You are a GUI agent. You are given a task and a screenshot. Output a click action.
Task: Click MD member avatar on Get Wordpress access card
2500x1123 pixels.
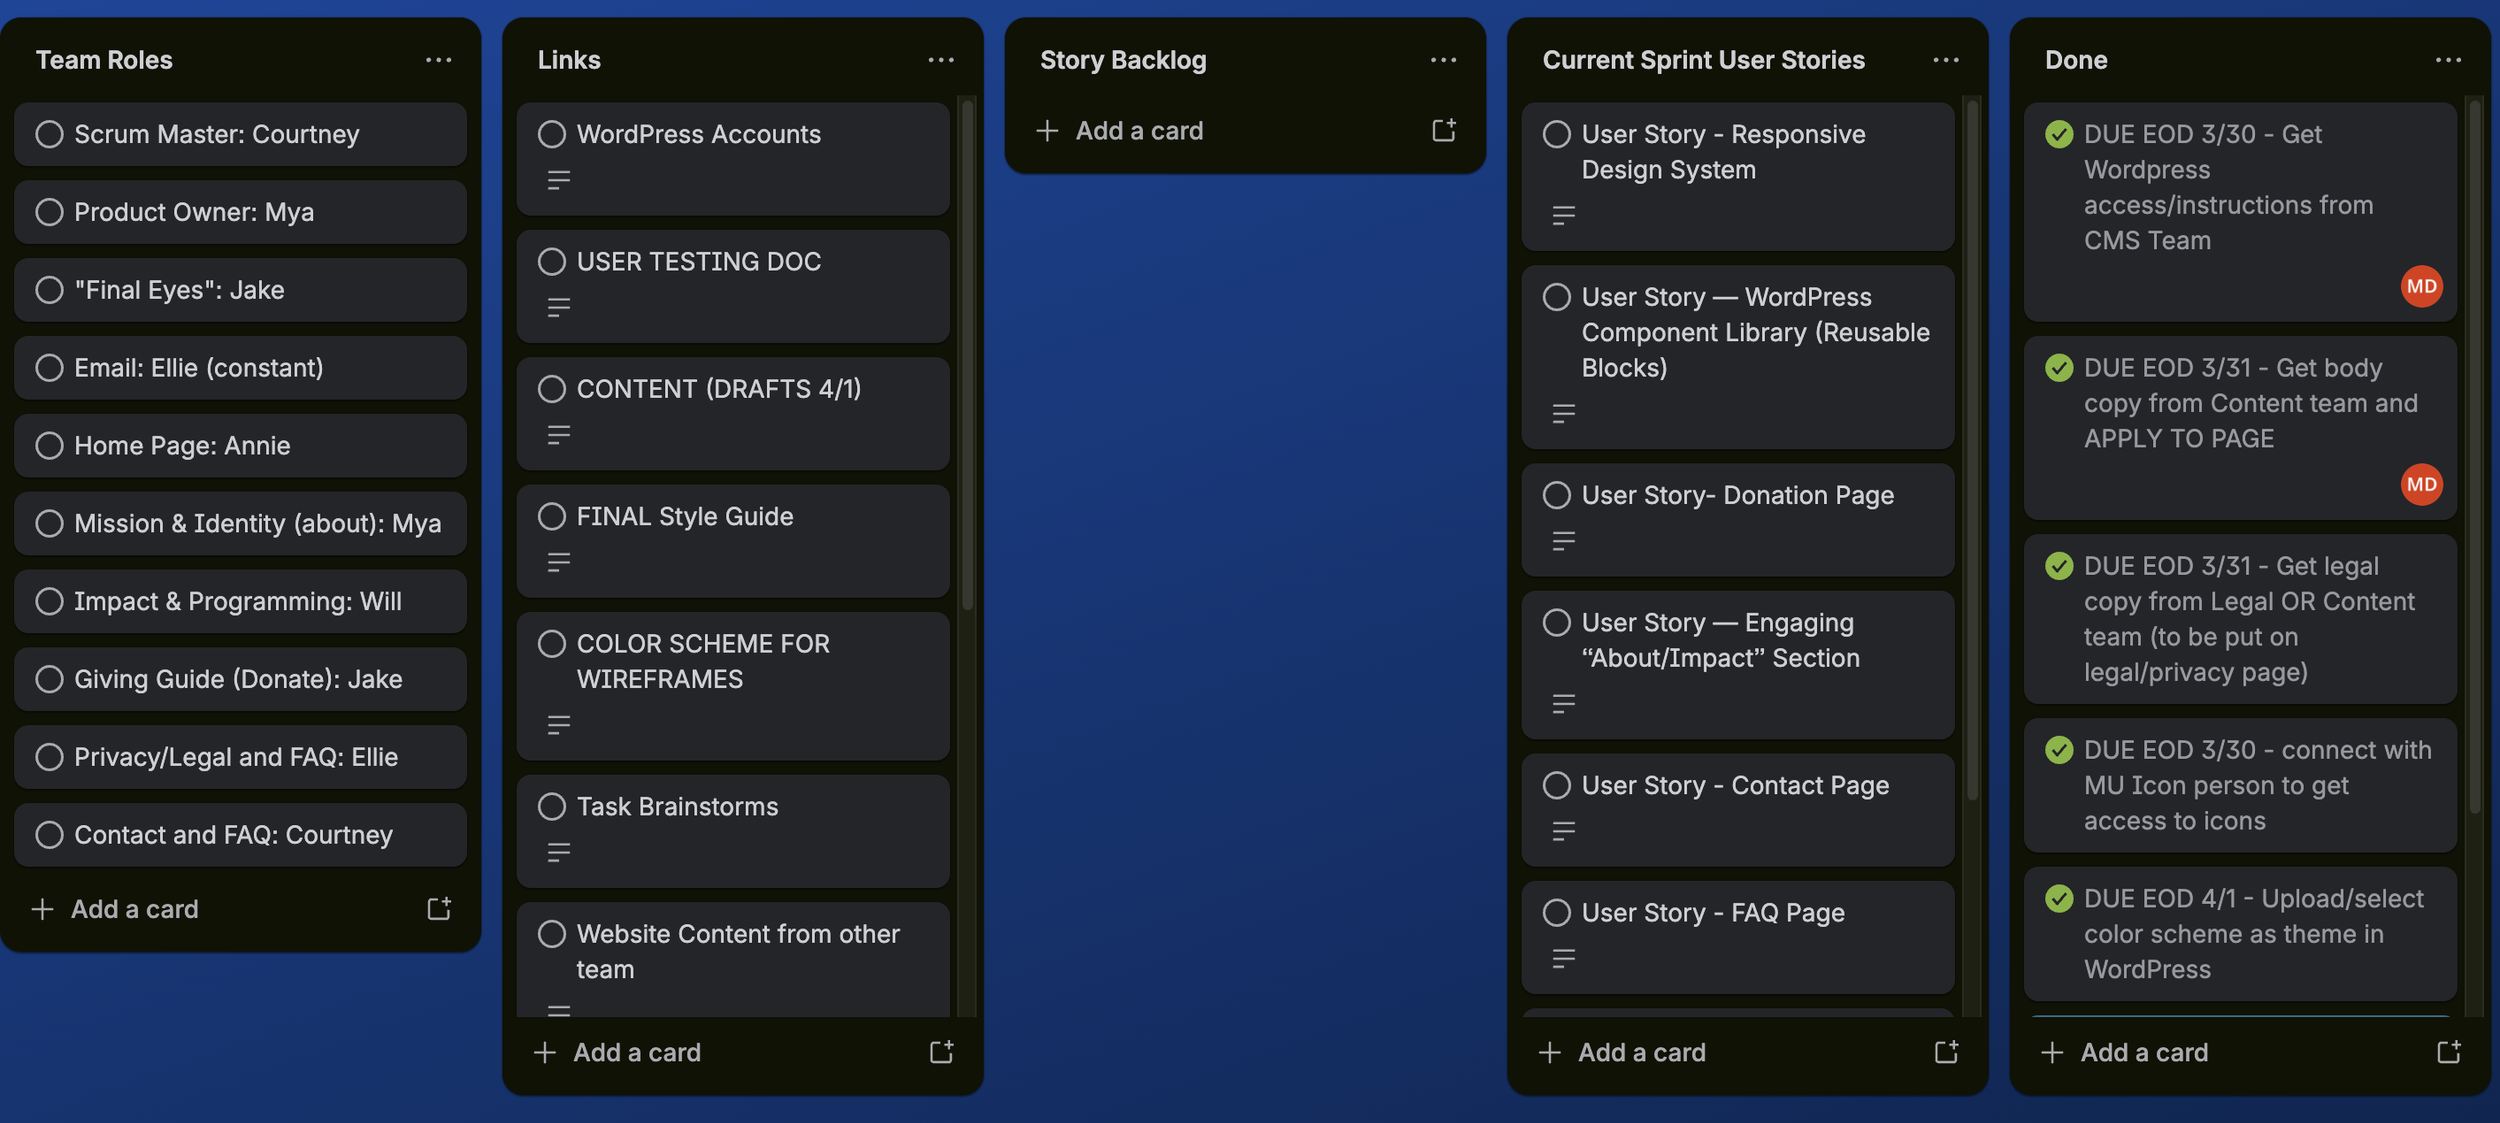(2421, 287)
